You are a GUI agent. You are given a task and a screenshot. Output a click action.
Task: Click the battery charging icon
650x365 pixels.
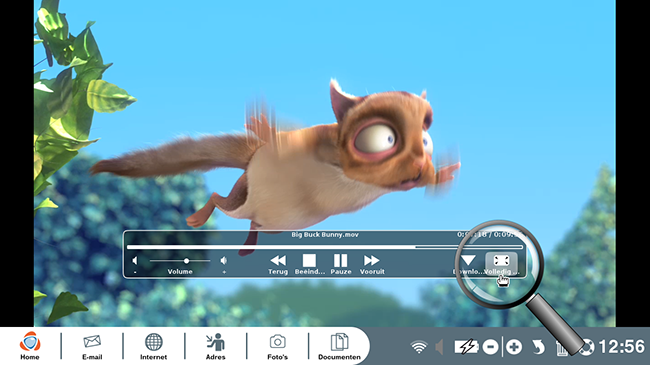click(466, 347)
